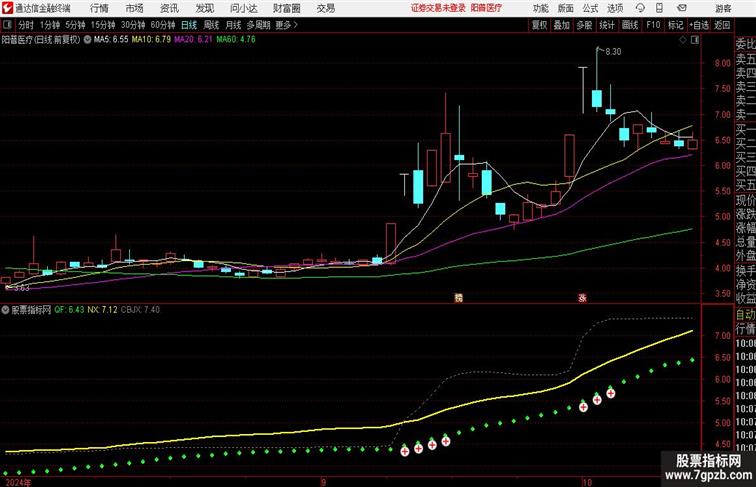Open the 发现 menu
Image resolution: width=756 pixels, height=487 pixels.
point(204,8)
